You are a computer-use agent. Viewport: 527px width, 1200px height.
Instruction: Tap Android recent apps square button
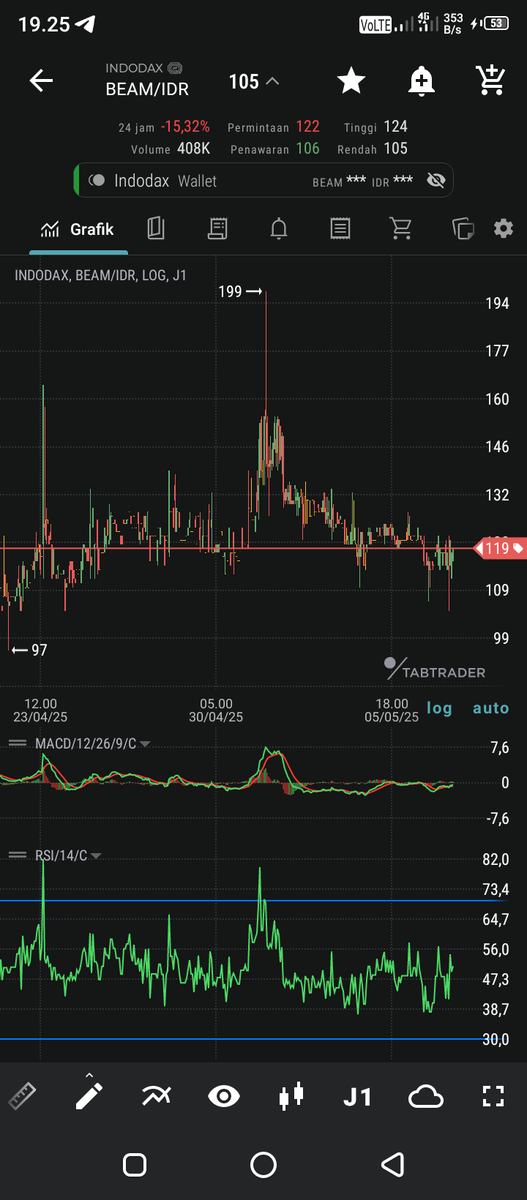[134, 1164]
